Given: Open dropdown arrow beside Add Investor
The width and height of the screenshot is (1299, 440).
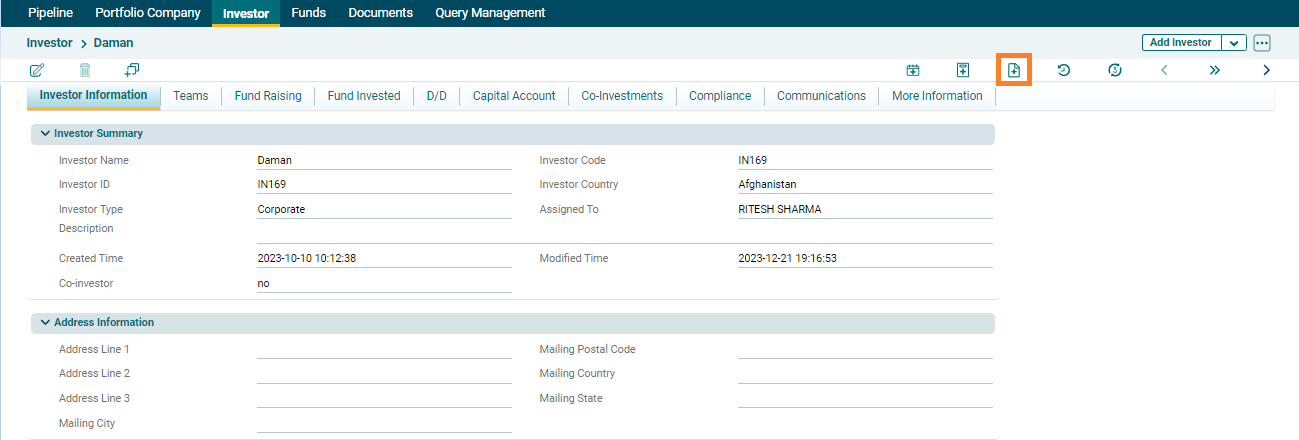Looking at the screenshot, I should click(x=1234, y=43).
